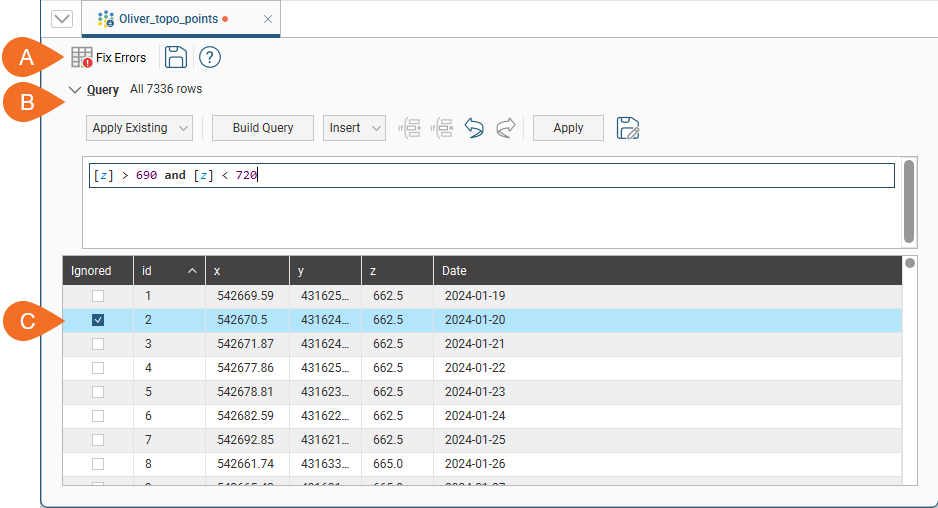Collapse the Query section chevron
Image resolution: width=938 pixels, height=508 pixels.
click(x=75, y=90)
